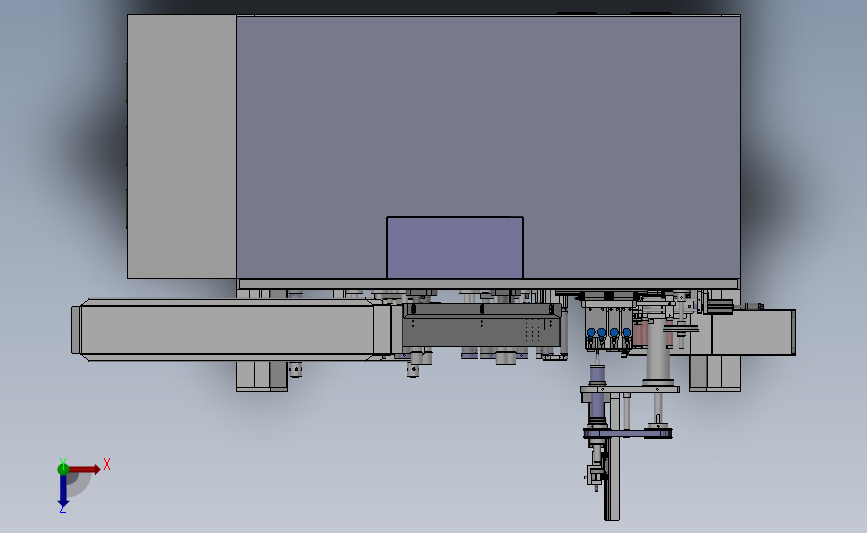The width and height of the screenshot is (867, 533).
Task: Select the long left conveyor body
Action: (227, 330)
